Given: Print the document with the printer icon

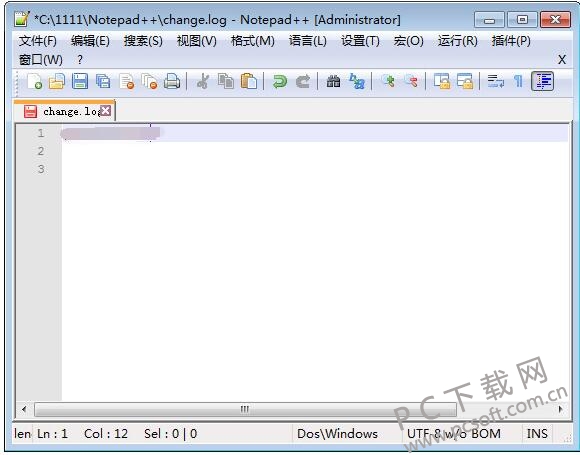Looking at the screenshot, I should 172,81.
